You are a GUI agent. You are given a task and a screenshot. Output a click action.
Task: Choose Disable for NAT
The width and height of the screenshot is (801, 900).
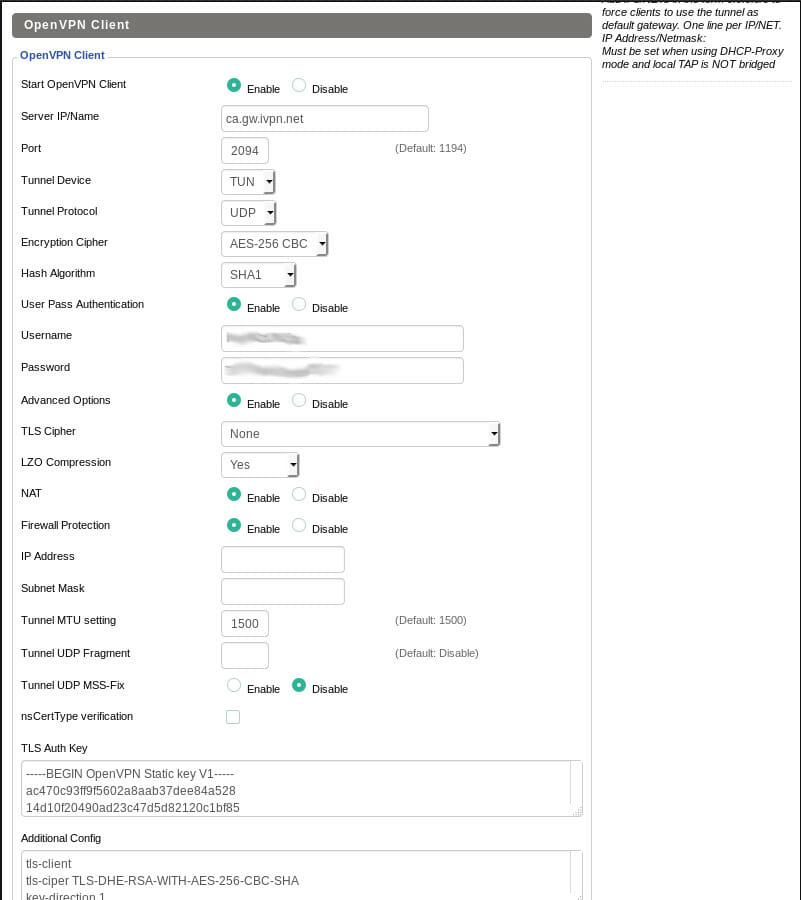coord(299,494)
